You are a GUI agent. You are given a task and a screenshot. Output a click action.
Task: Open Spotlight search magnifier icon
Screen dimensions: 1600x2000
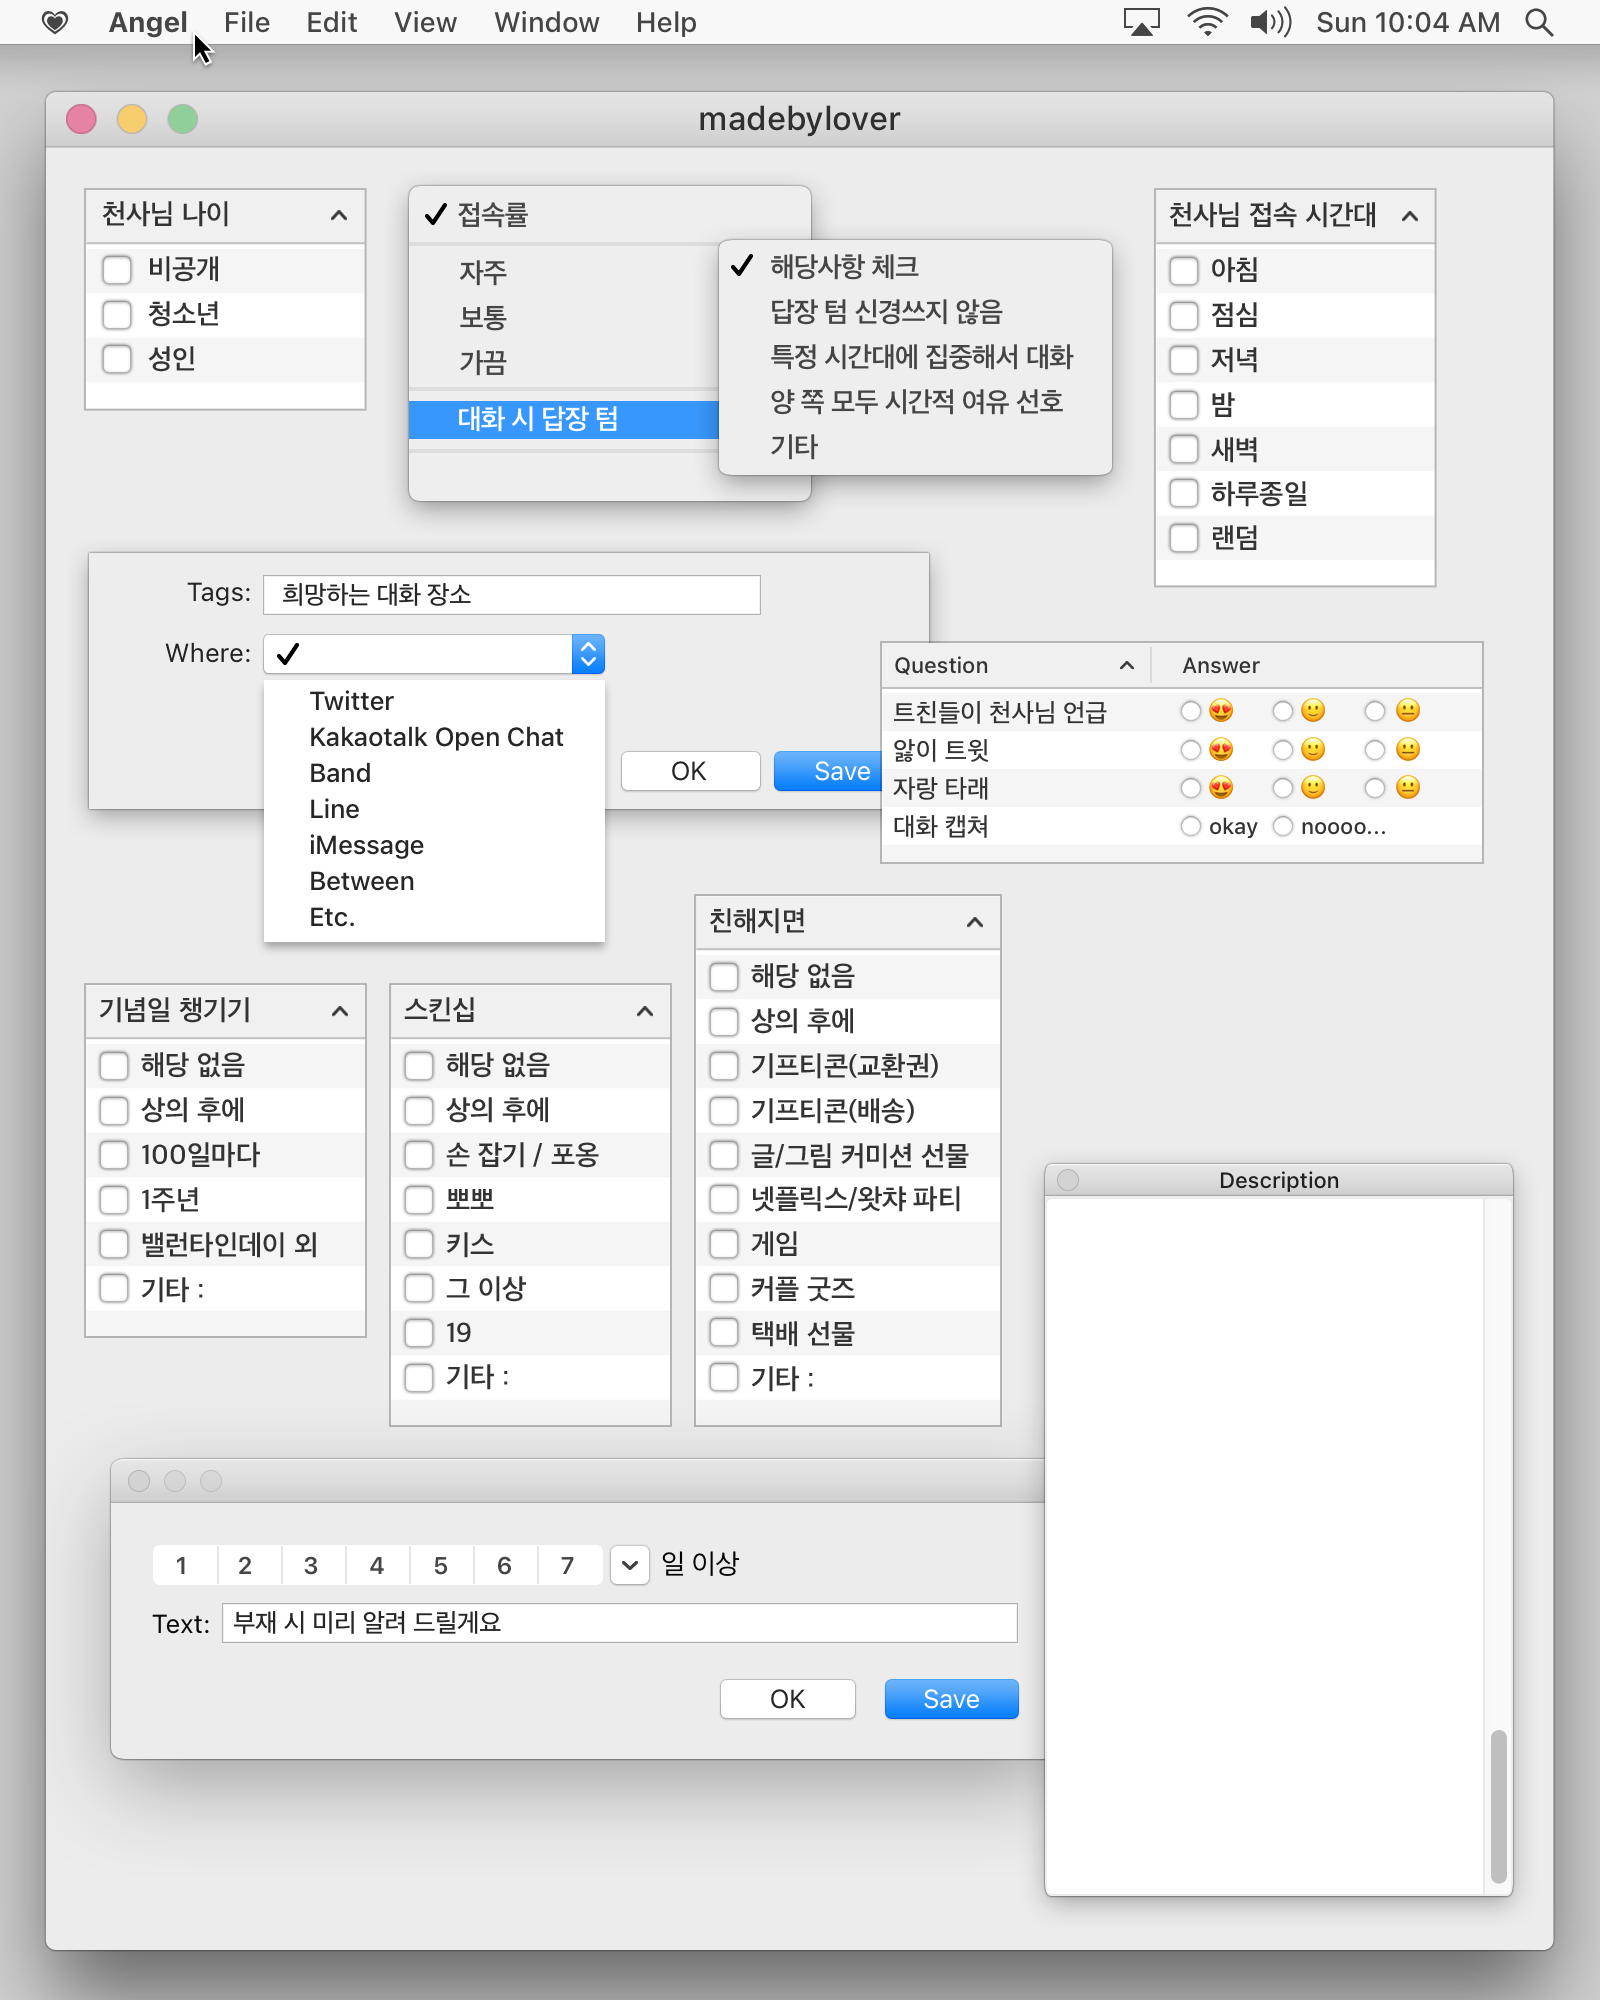pos(1539,22)
